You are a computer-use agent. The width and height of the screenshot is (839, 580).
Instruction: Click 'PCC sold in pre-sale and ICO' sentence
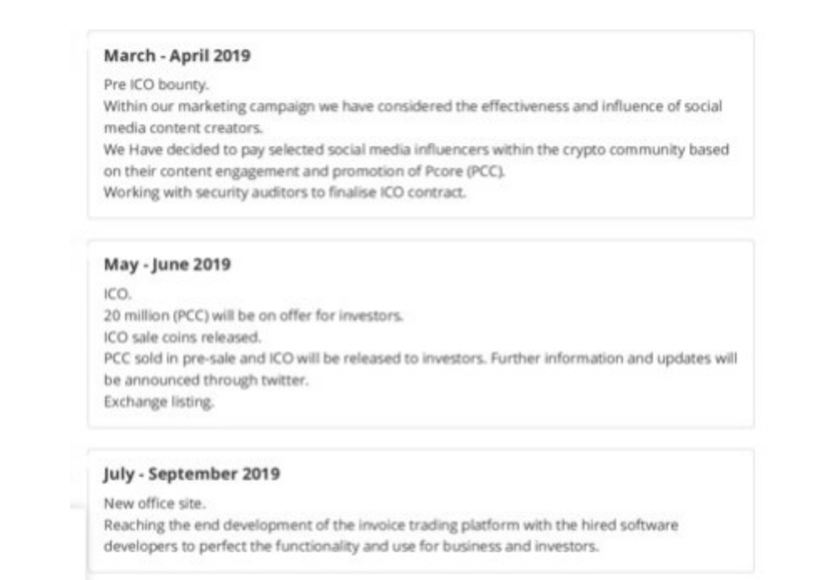pos(421,358)
